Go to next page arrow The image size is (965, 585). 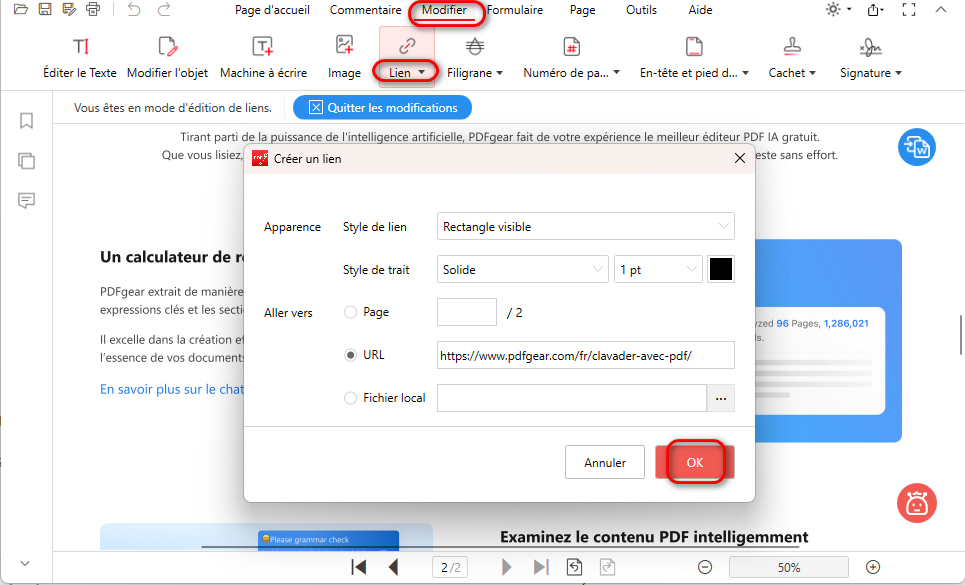coord(506,567)
